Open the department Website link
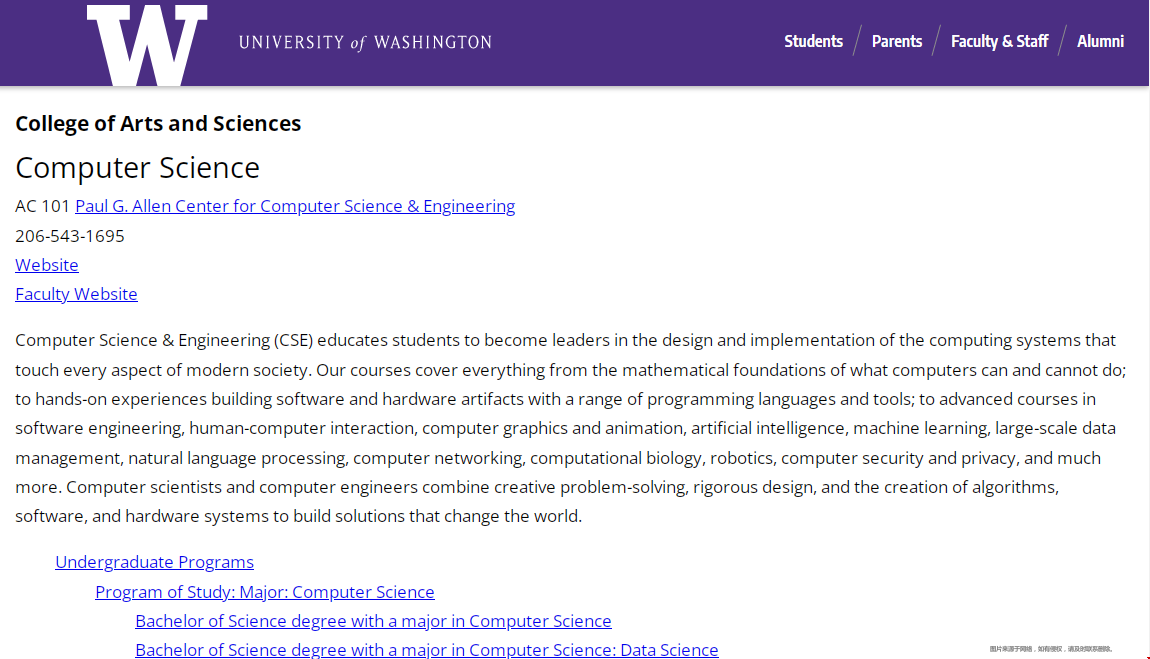Image resolution: width=1150 pixels, height=659 pixels. (46, 264)
